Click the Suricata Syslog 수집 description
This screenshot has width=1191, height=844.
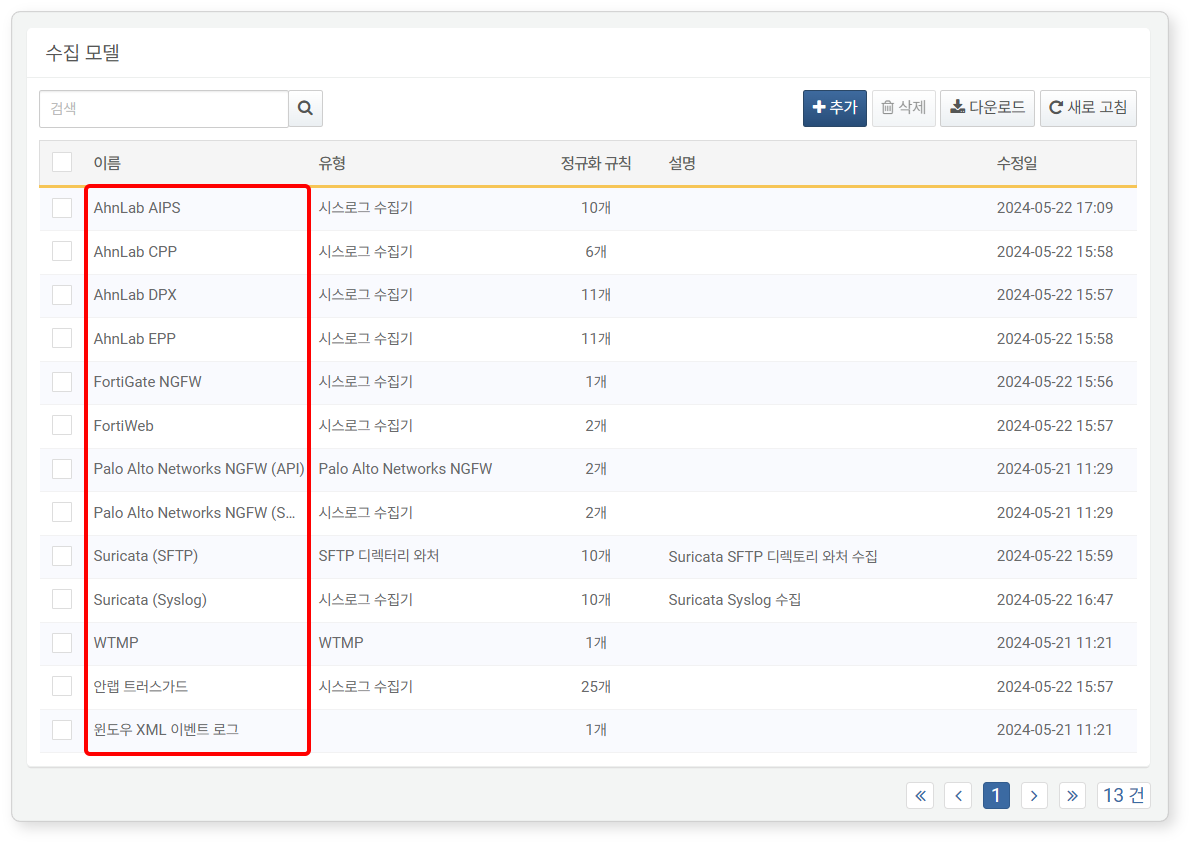pyautogui.click(x=735, y=600)
